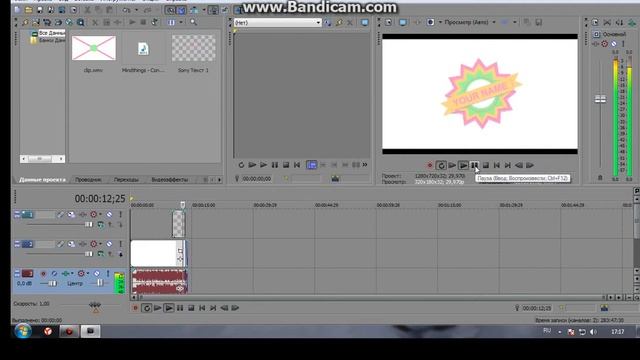Switch to the Данные проекта tab

click(x=42, y=180)
